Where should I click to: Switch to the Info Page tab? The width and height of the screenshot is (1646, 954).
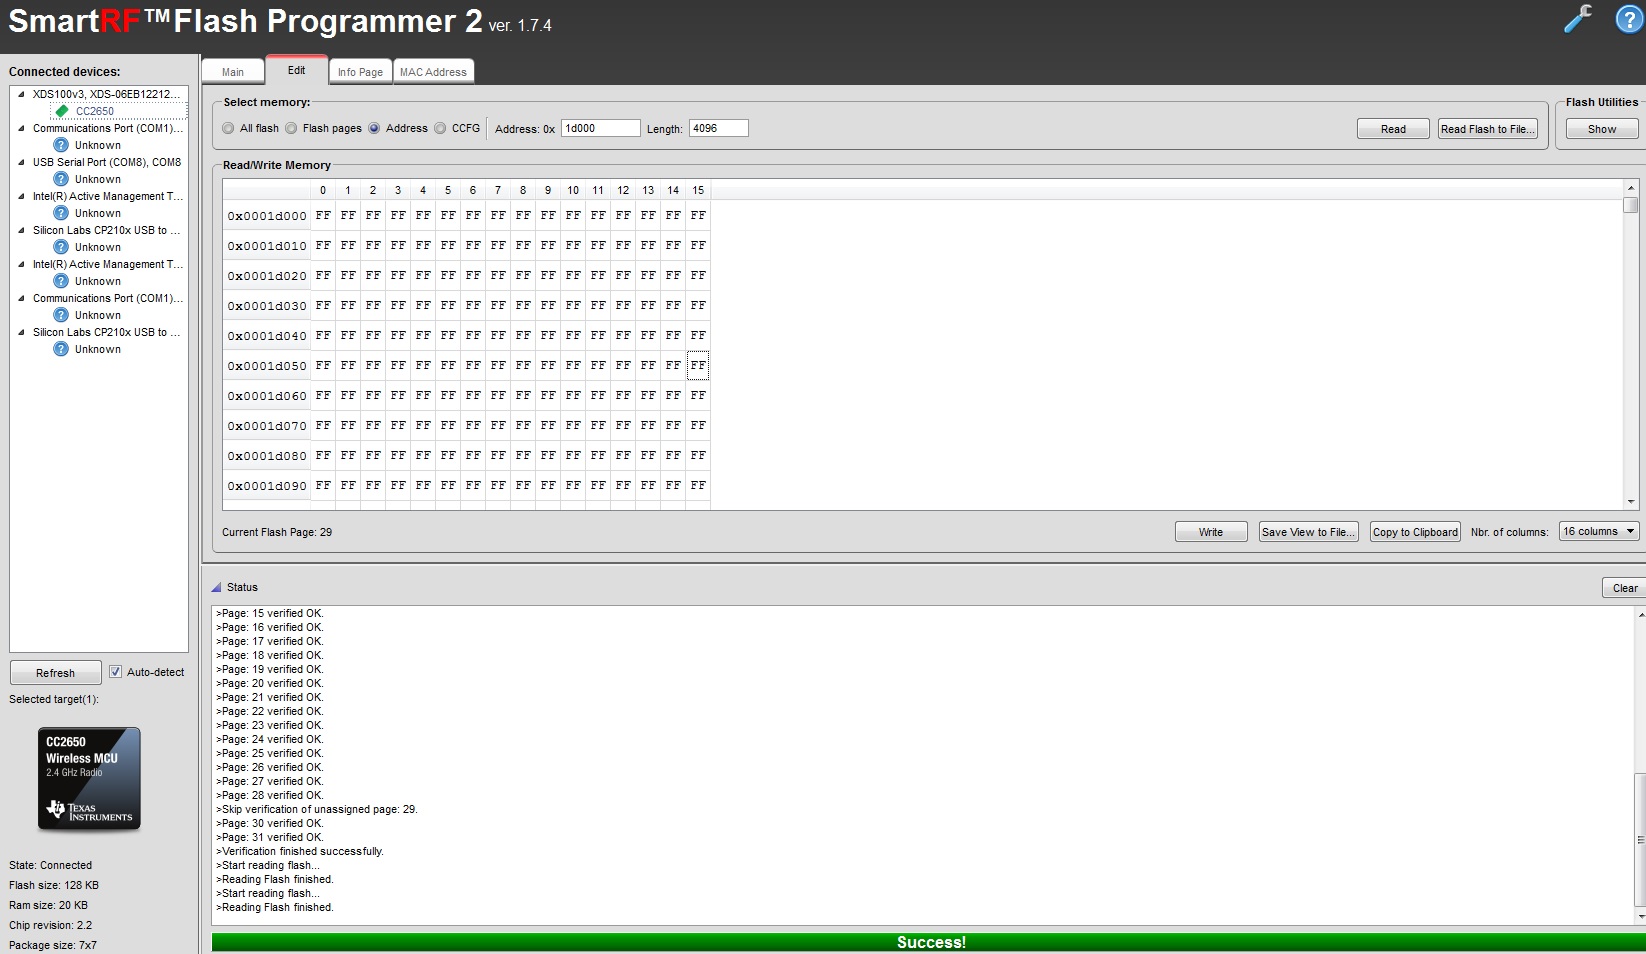click(360, 72)
